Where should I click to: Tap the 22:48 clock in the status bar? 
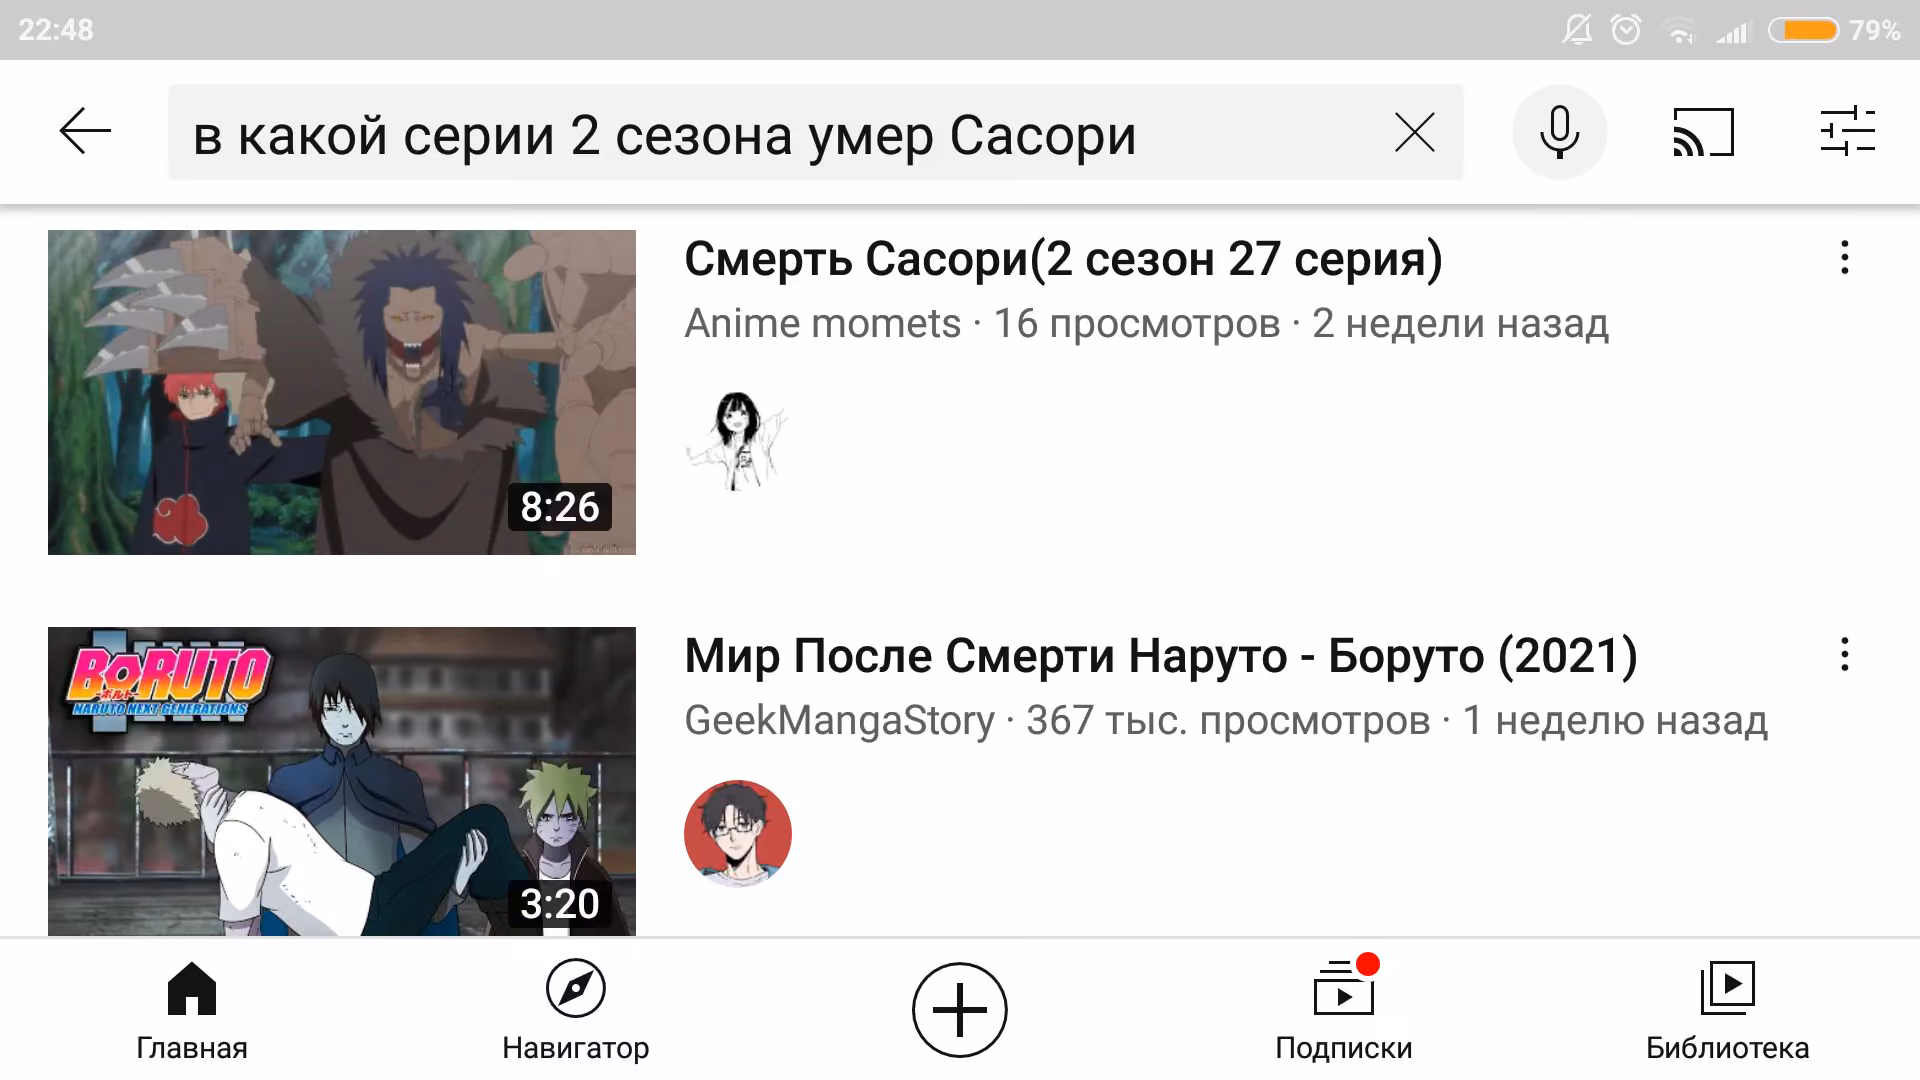pyautogui.click(x=56, y=30)
